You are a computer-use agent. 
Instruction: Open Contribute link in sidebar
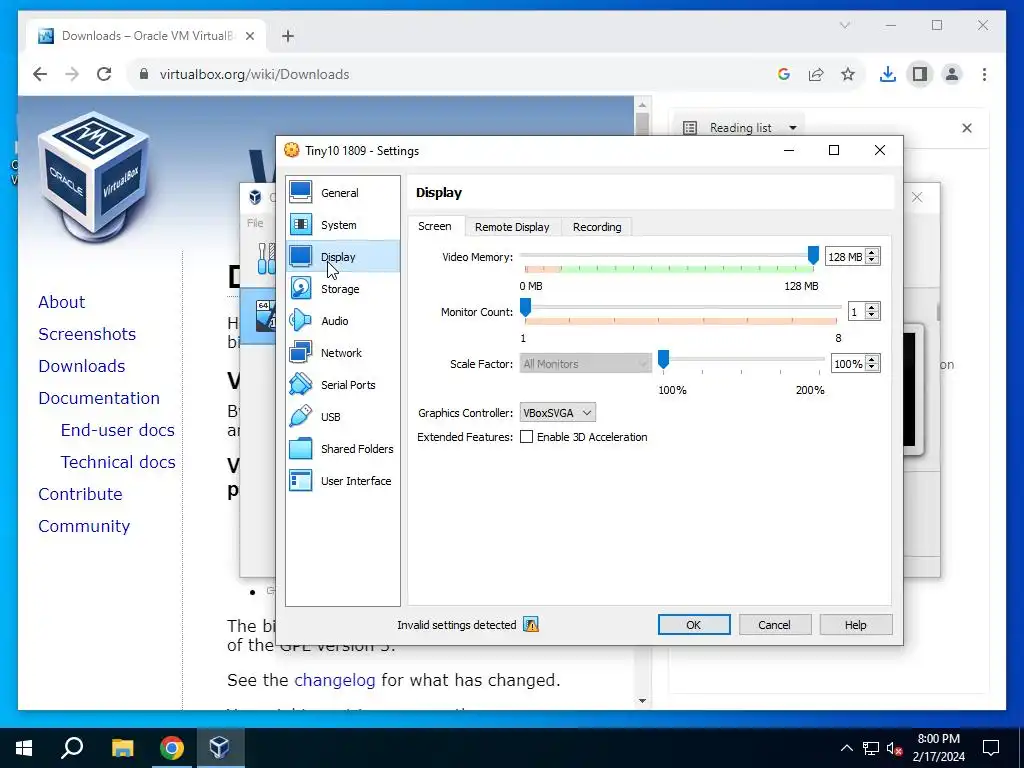[x=80, y=494]
